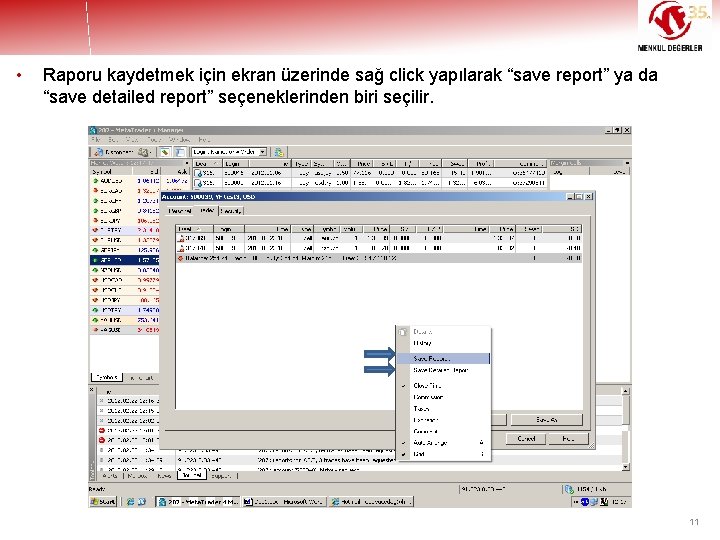This screenshot has height=540, width=720.
Task: Click the blue round system tray icon
Action: click(x=585, y=502)
